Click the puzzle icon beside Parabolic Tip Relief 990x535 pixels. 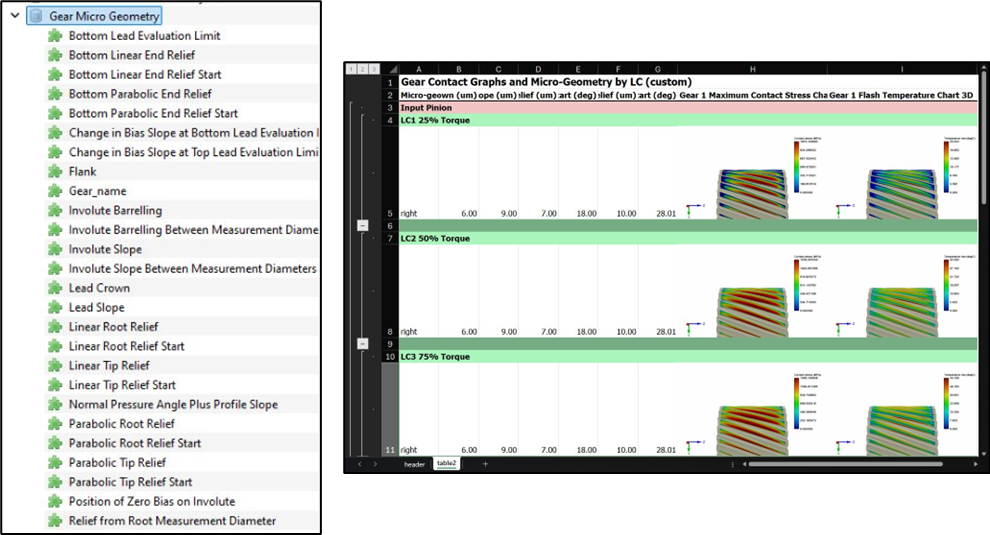[55, 463]
